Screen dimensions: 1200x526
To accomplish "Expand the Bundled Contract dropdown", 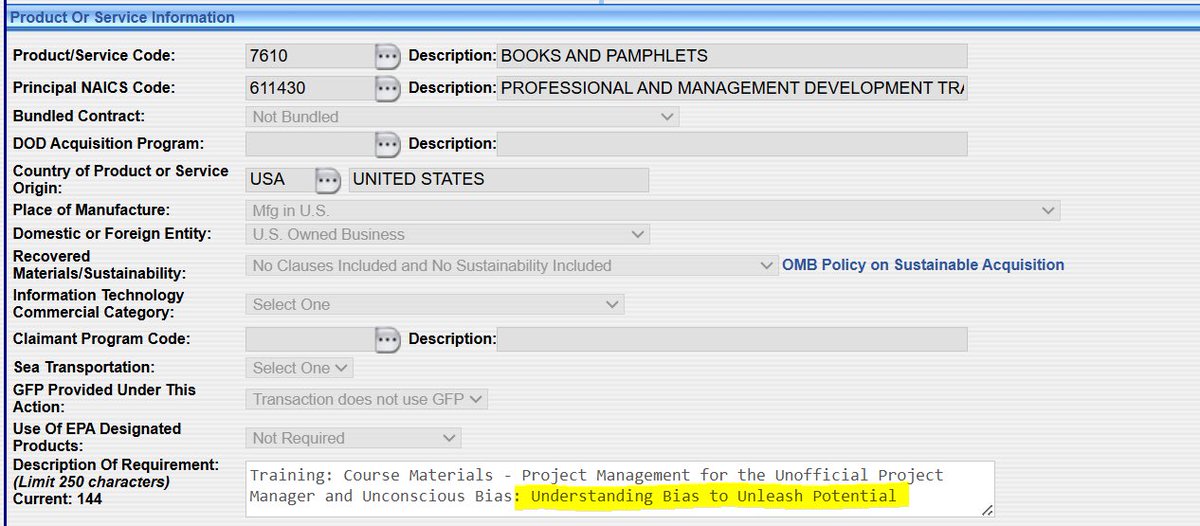I will click(x=461, y=117).
